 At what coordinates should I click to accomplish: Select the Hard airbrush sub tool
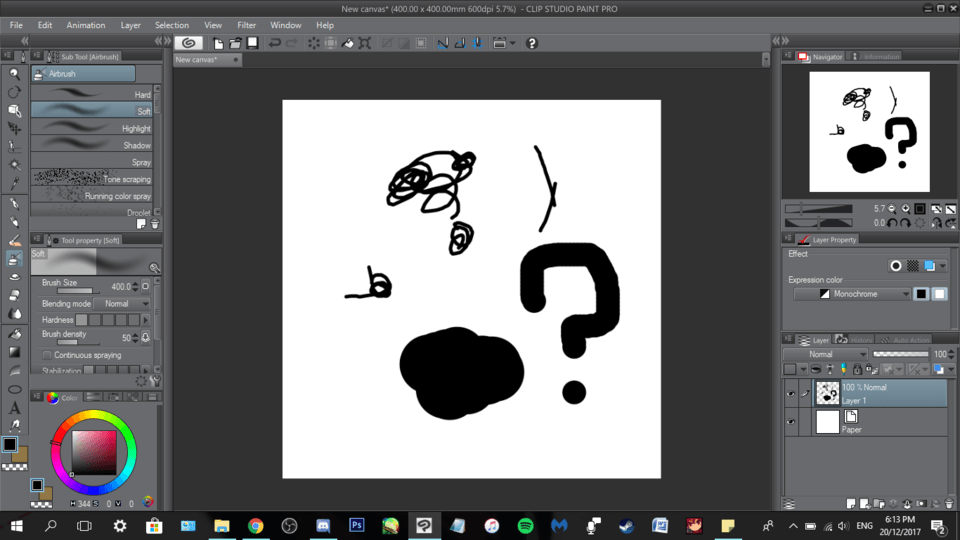pos(92,94)
